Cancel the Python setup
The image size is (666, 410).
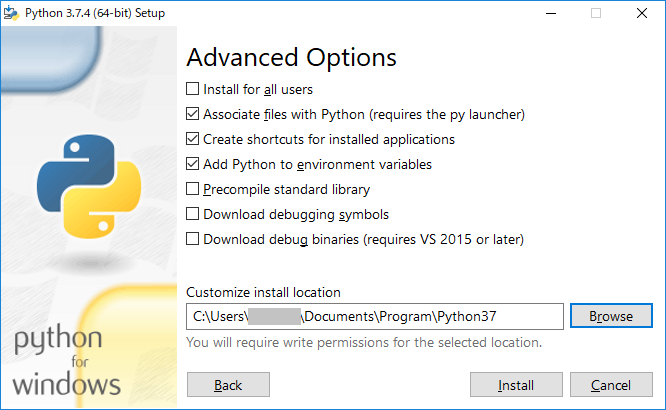coord(611,385)
